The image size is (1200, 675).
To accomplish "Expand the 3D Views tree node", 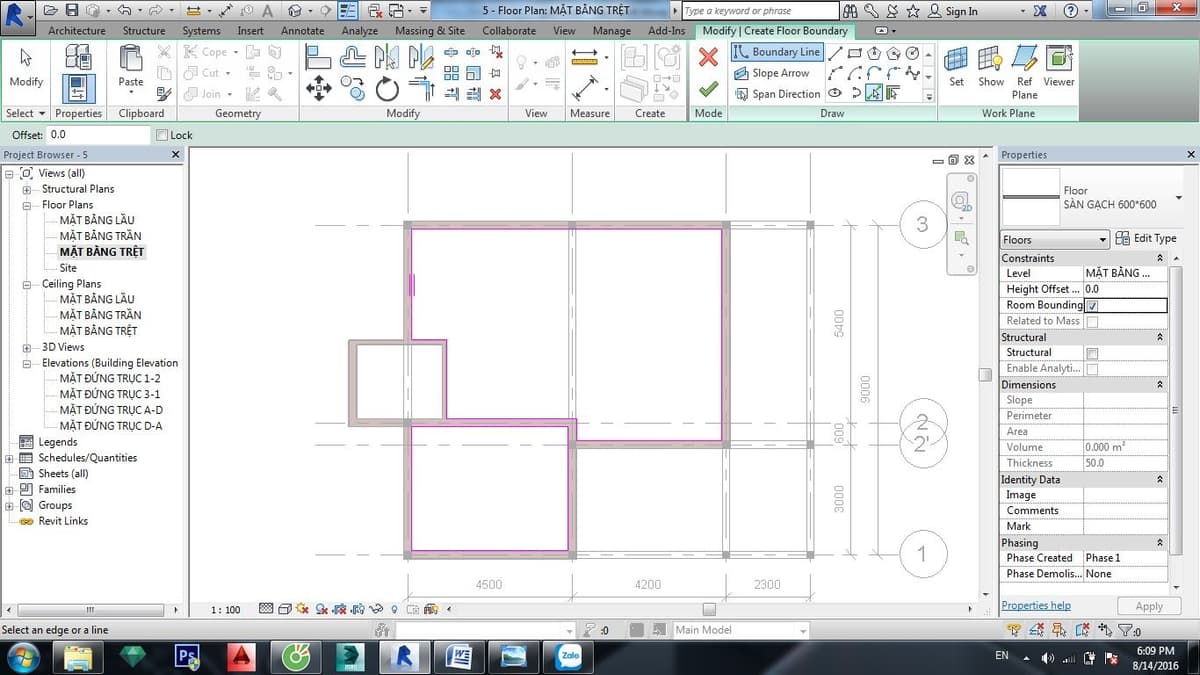I will point(26,347).
